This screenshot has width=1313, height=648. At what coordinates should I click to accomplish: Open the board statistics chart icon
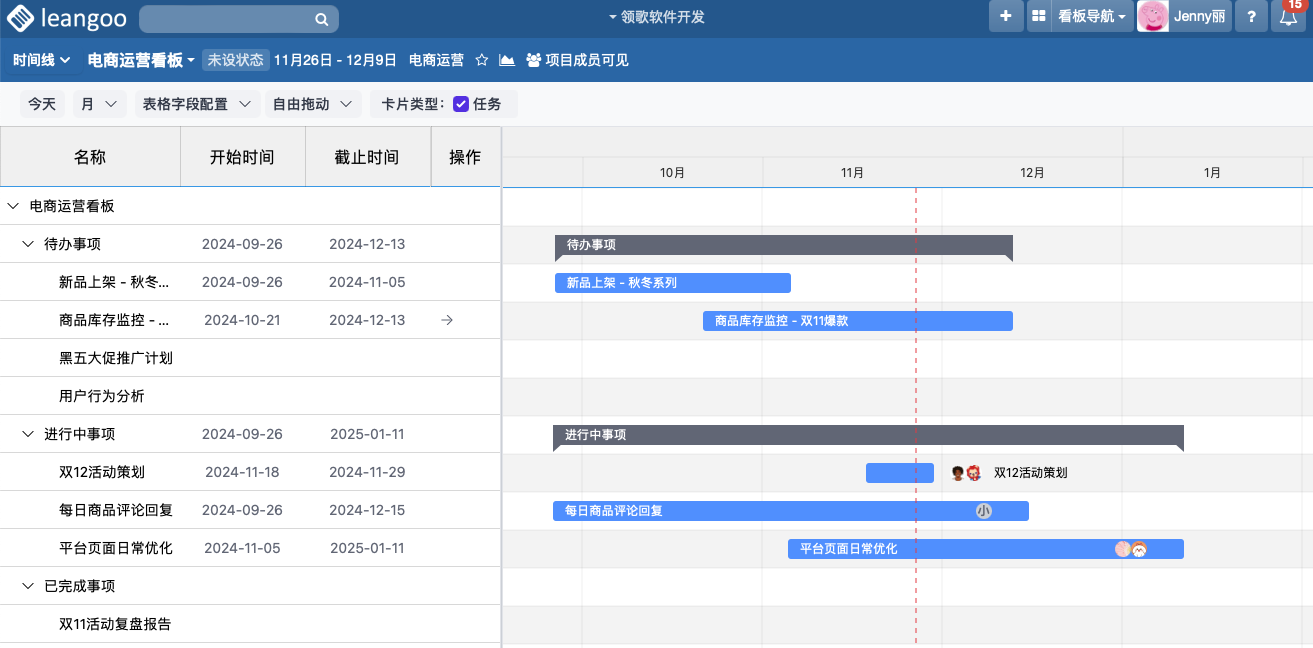coord(507,60)
